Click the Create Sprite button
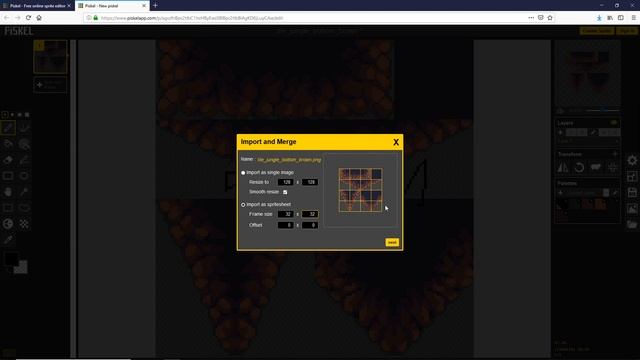The image size is (640, 360). [597, 31]
